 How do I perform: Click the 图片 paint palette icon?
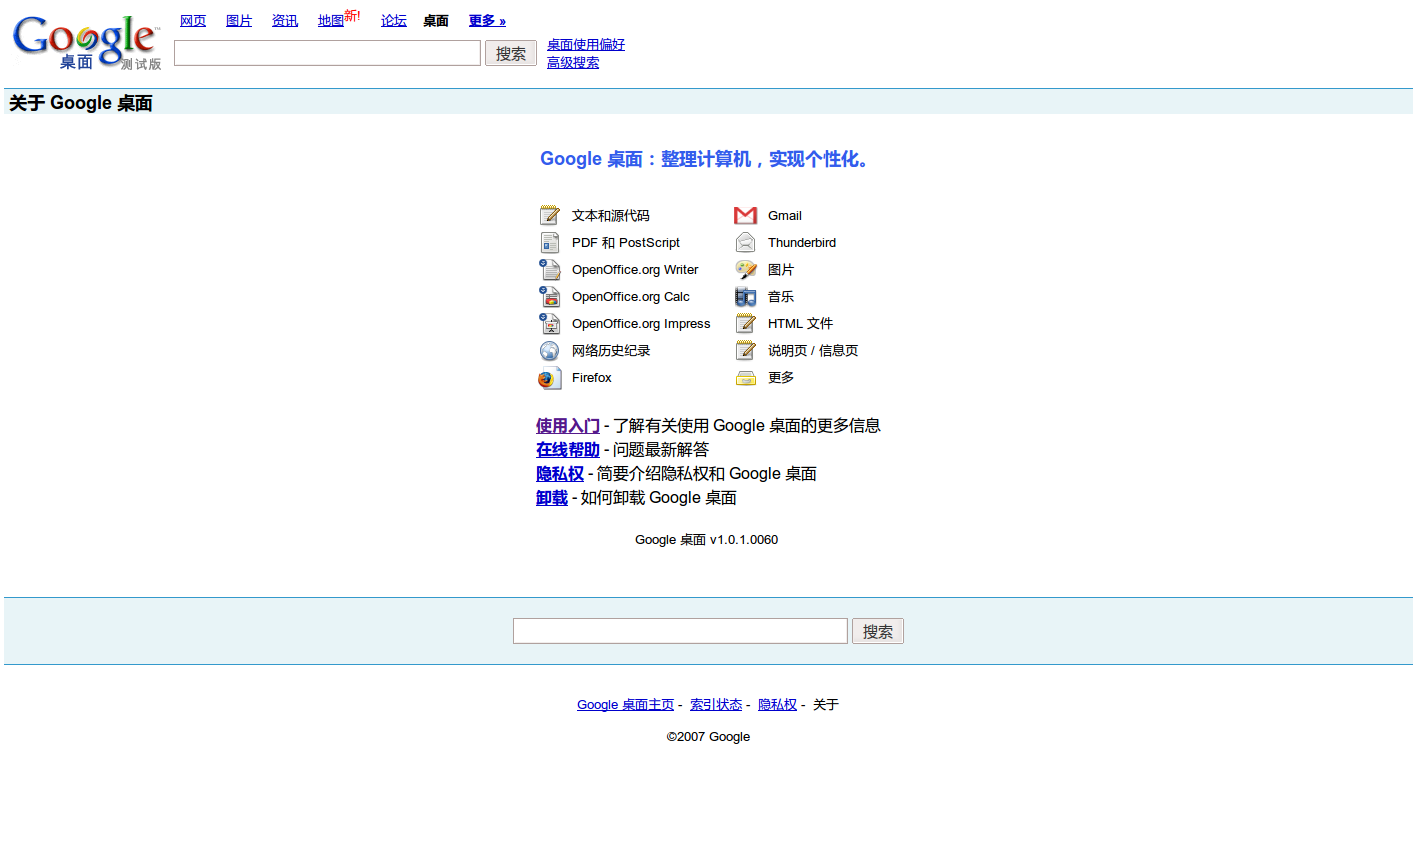[x=745, y=269]
